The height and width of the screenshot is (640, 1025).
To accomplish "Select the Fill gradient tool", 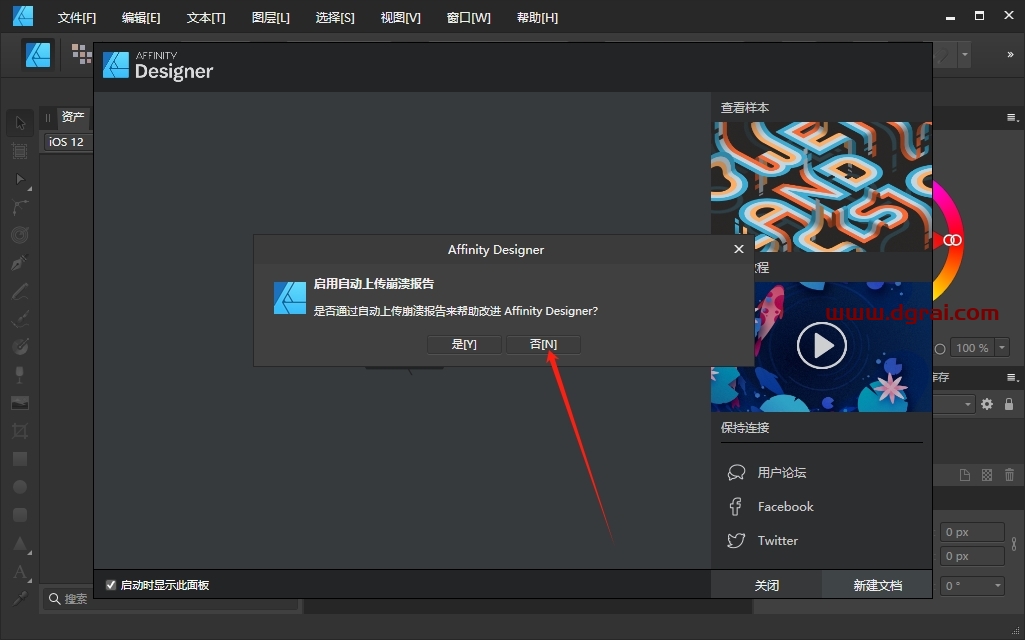I will 20,346.
